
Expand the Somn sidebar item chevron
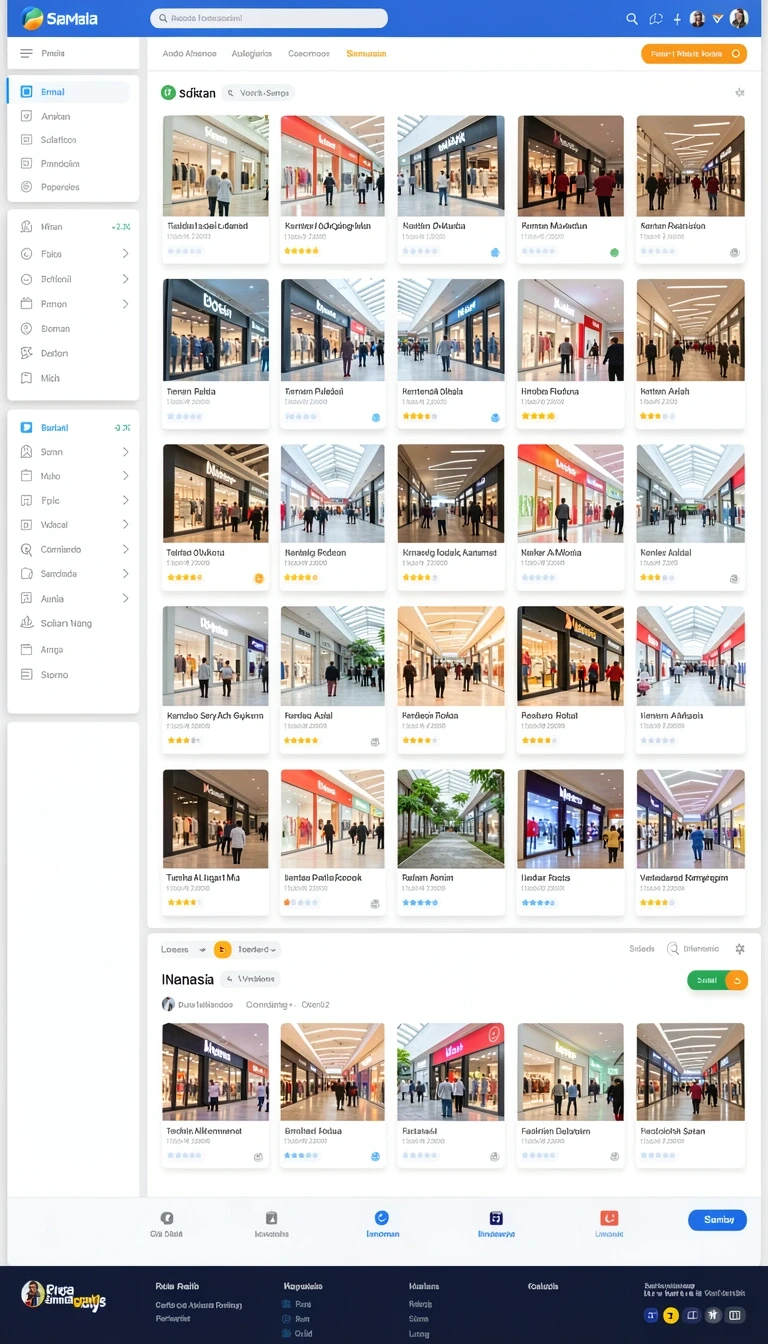click(x=125, y=452)
